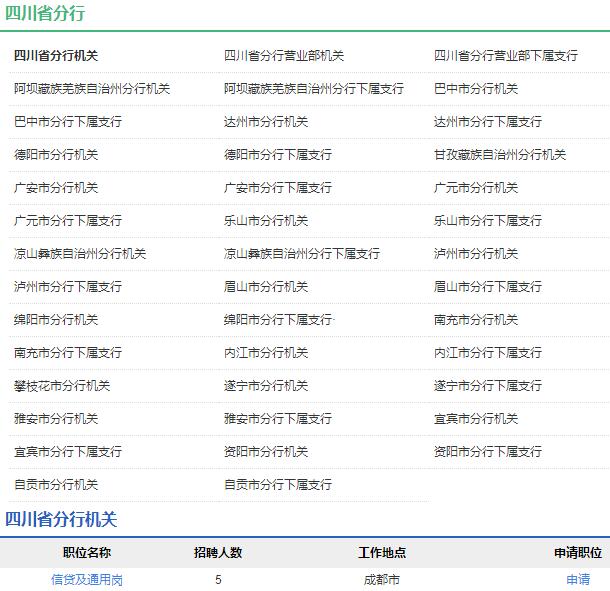Open 达州市分行下属支行 link
610x591 pixels.
click(x=488, y=122)
